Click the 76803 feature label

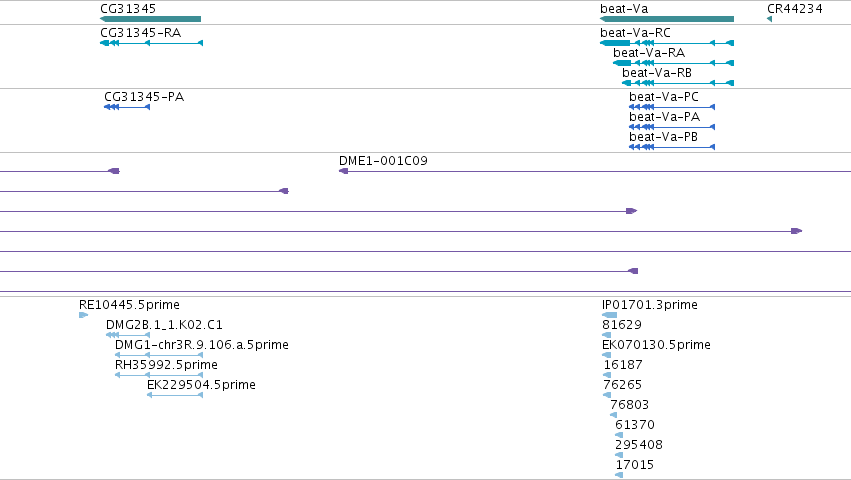630,405
